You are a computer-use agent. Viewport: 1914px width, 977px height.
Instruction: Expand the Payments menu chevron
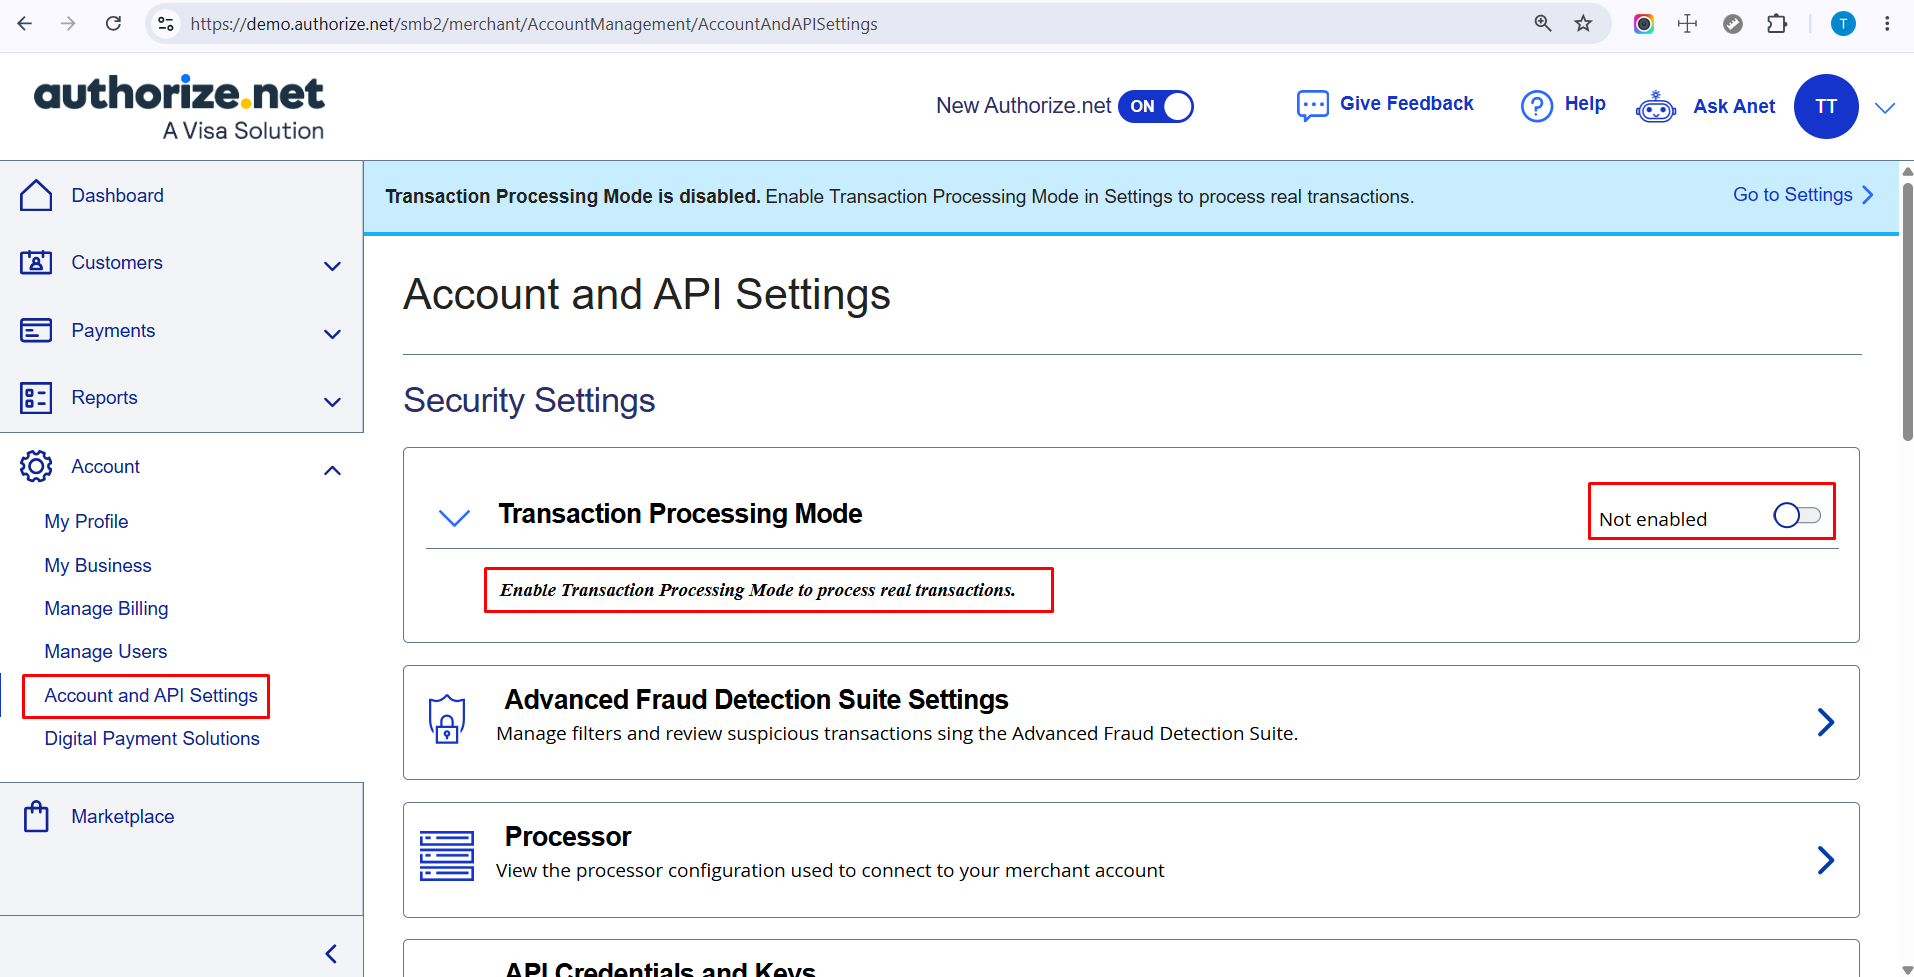pyautogui.click(x=332, y=334)
